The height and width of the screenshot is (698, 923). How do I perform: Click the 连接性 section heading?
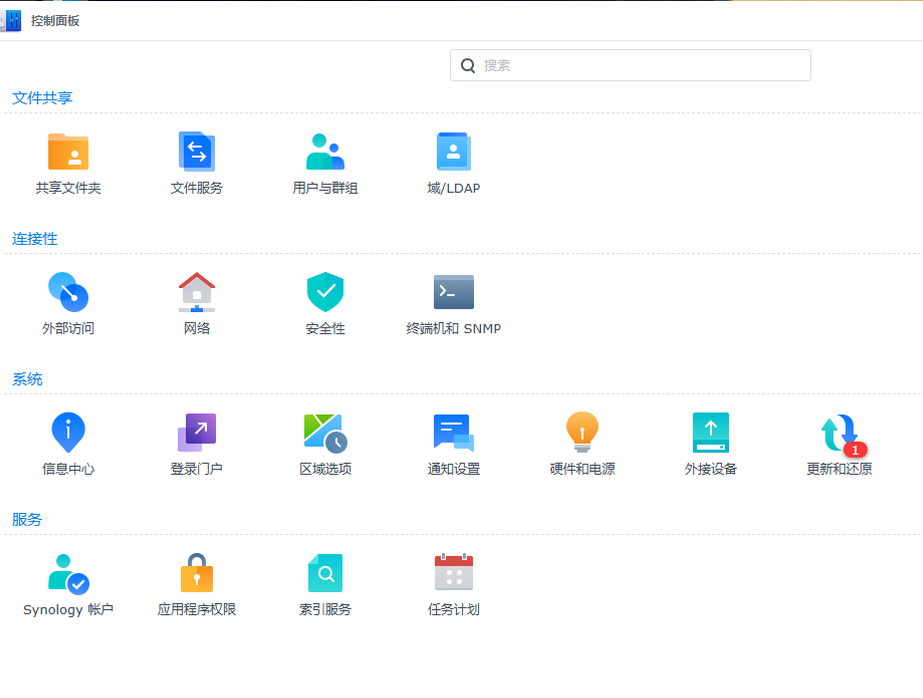[x=35, y=238]
